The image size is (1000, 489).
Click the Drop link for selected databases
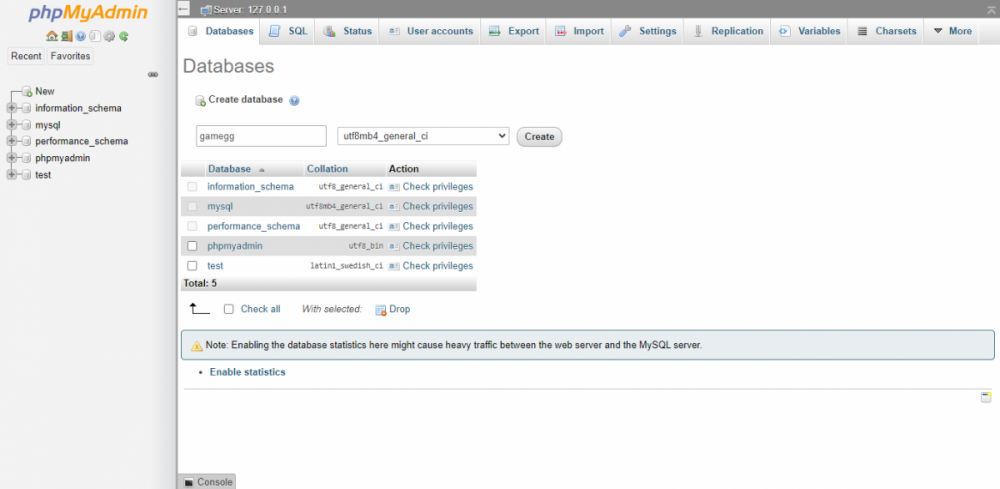[400, 309]
